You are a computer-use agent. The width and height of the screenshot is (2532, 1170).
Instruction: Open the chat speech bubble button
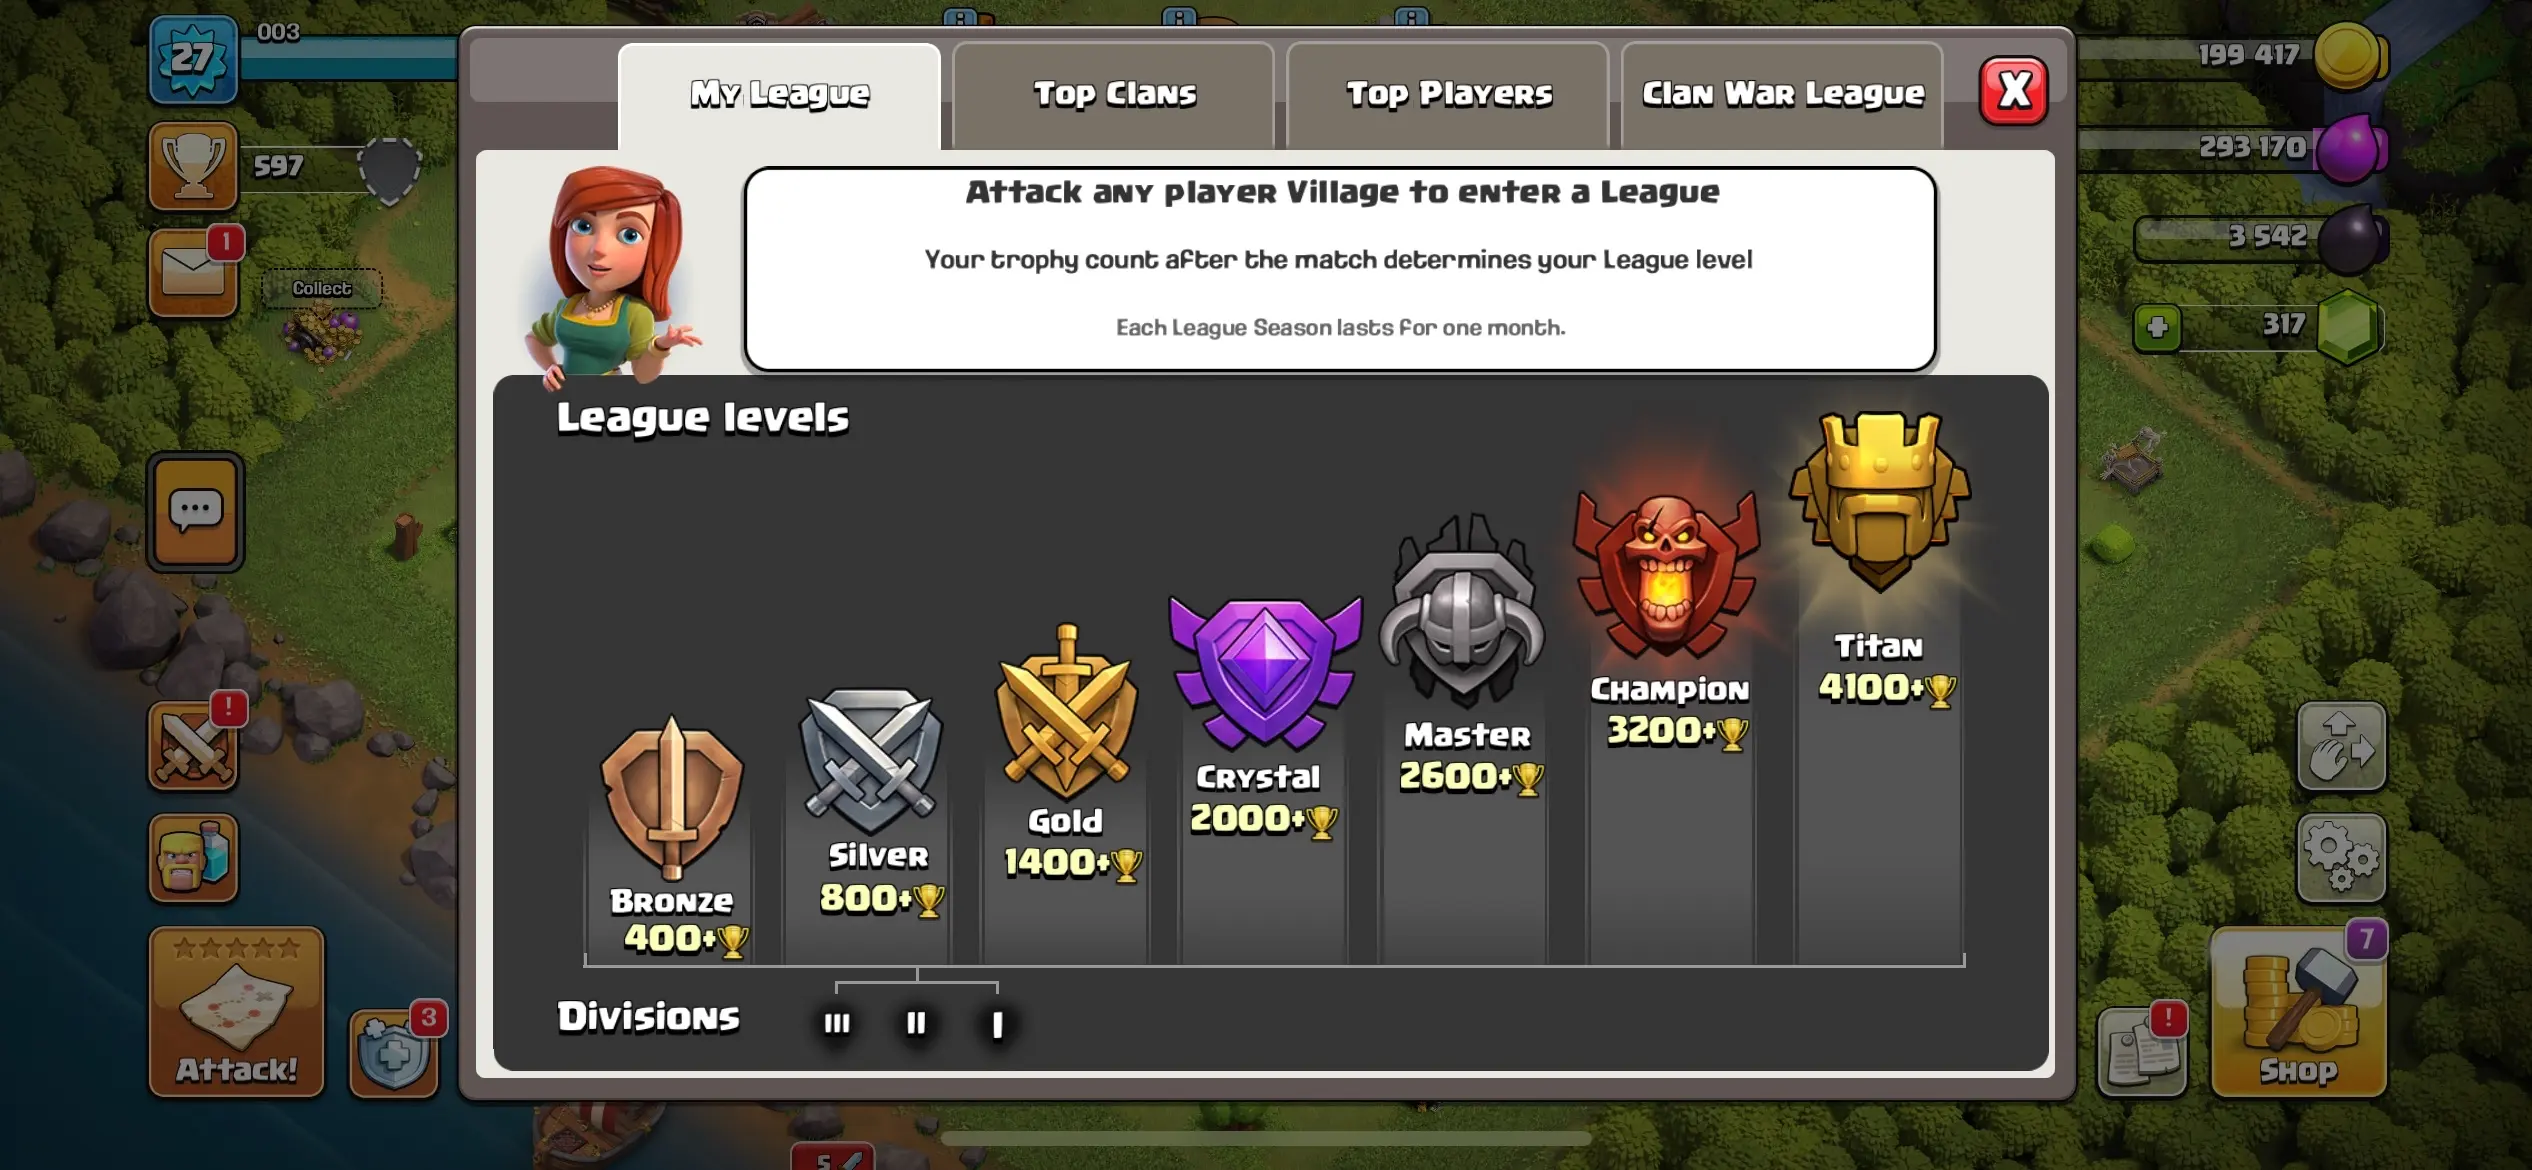coord(195,512)
